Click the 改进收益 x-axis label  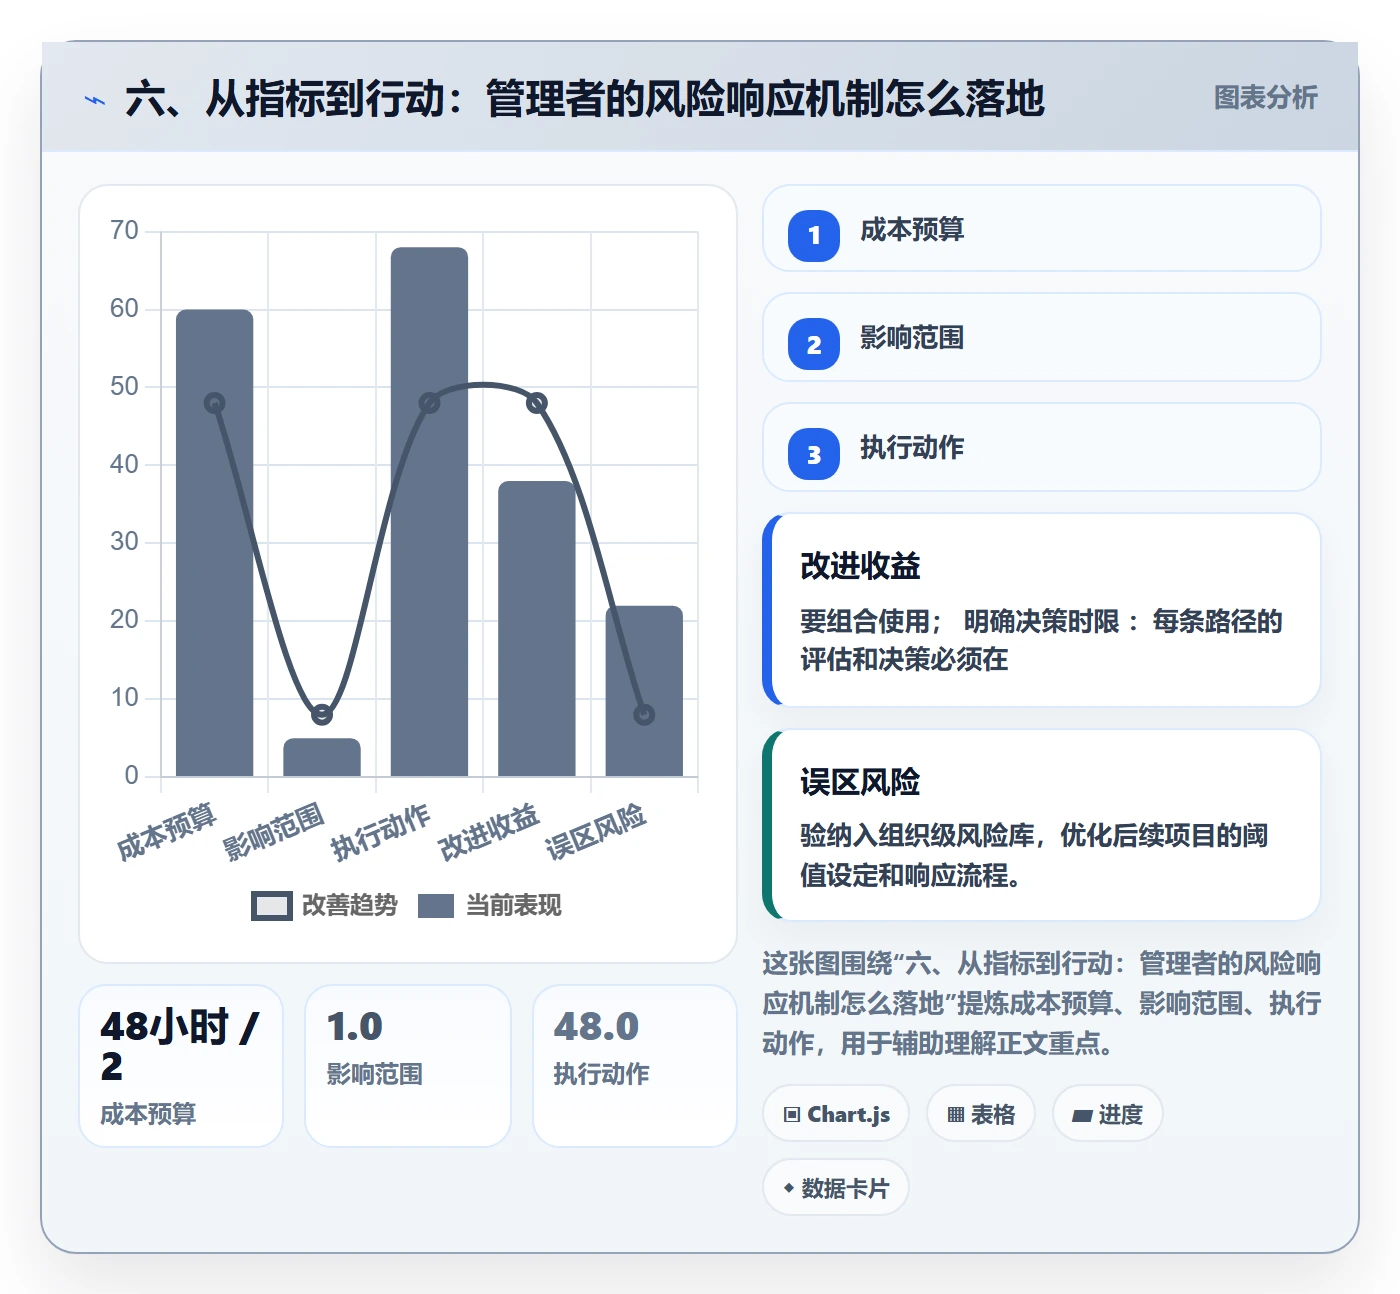[x=489, y=831]
